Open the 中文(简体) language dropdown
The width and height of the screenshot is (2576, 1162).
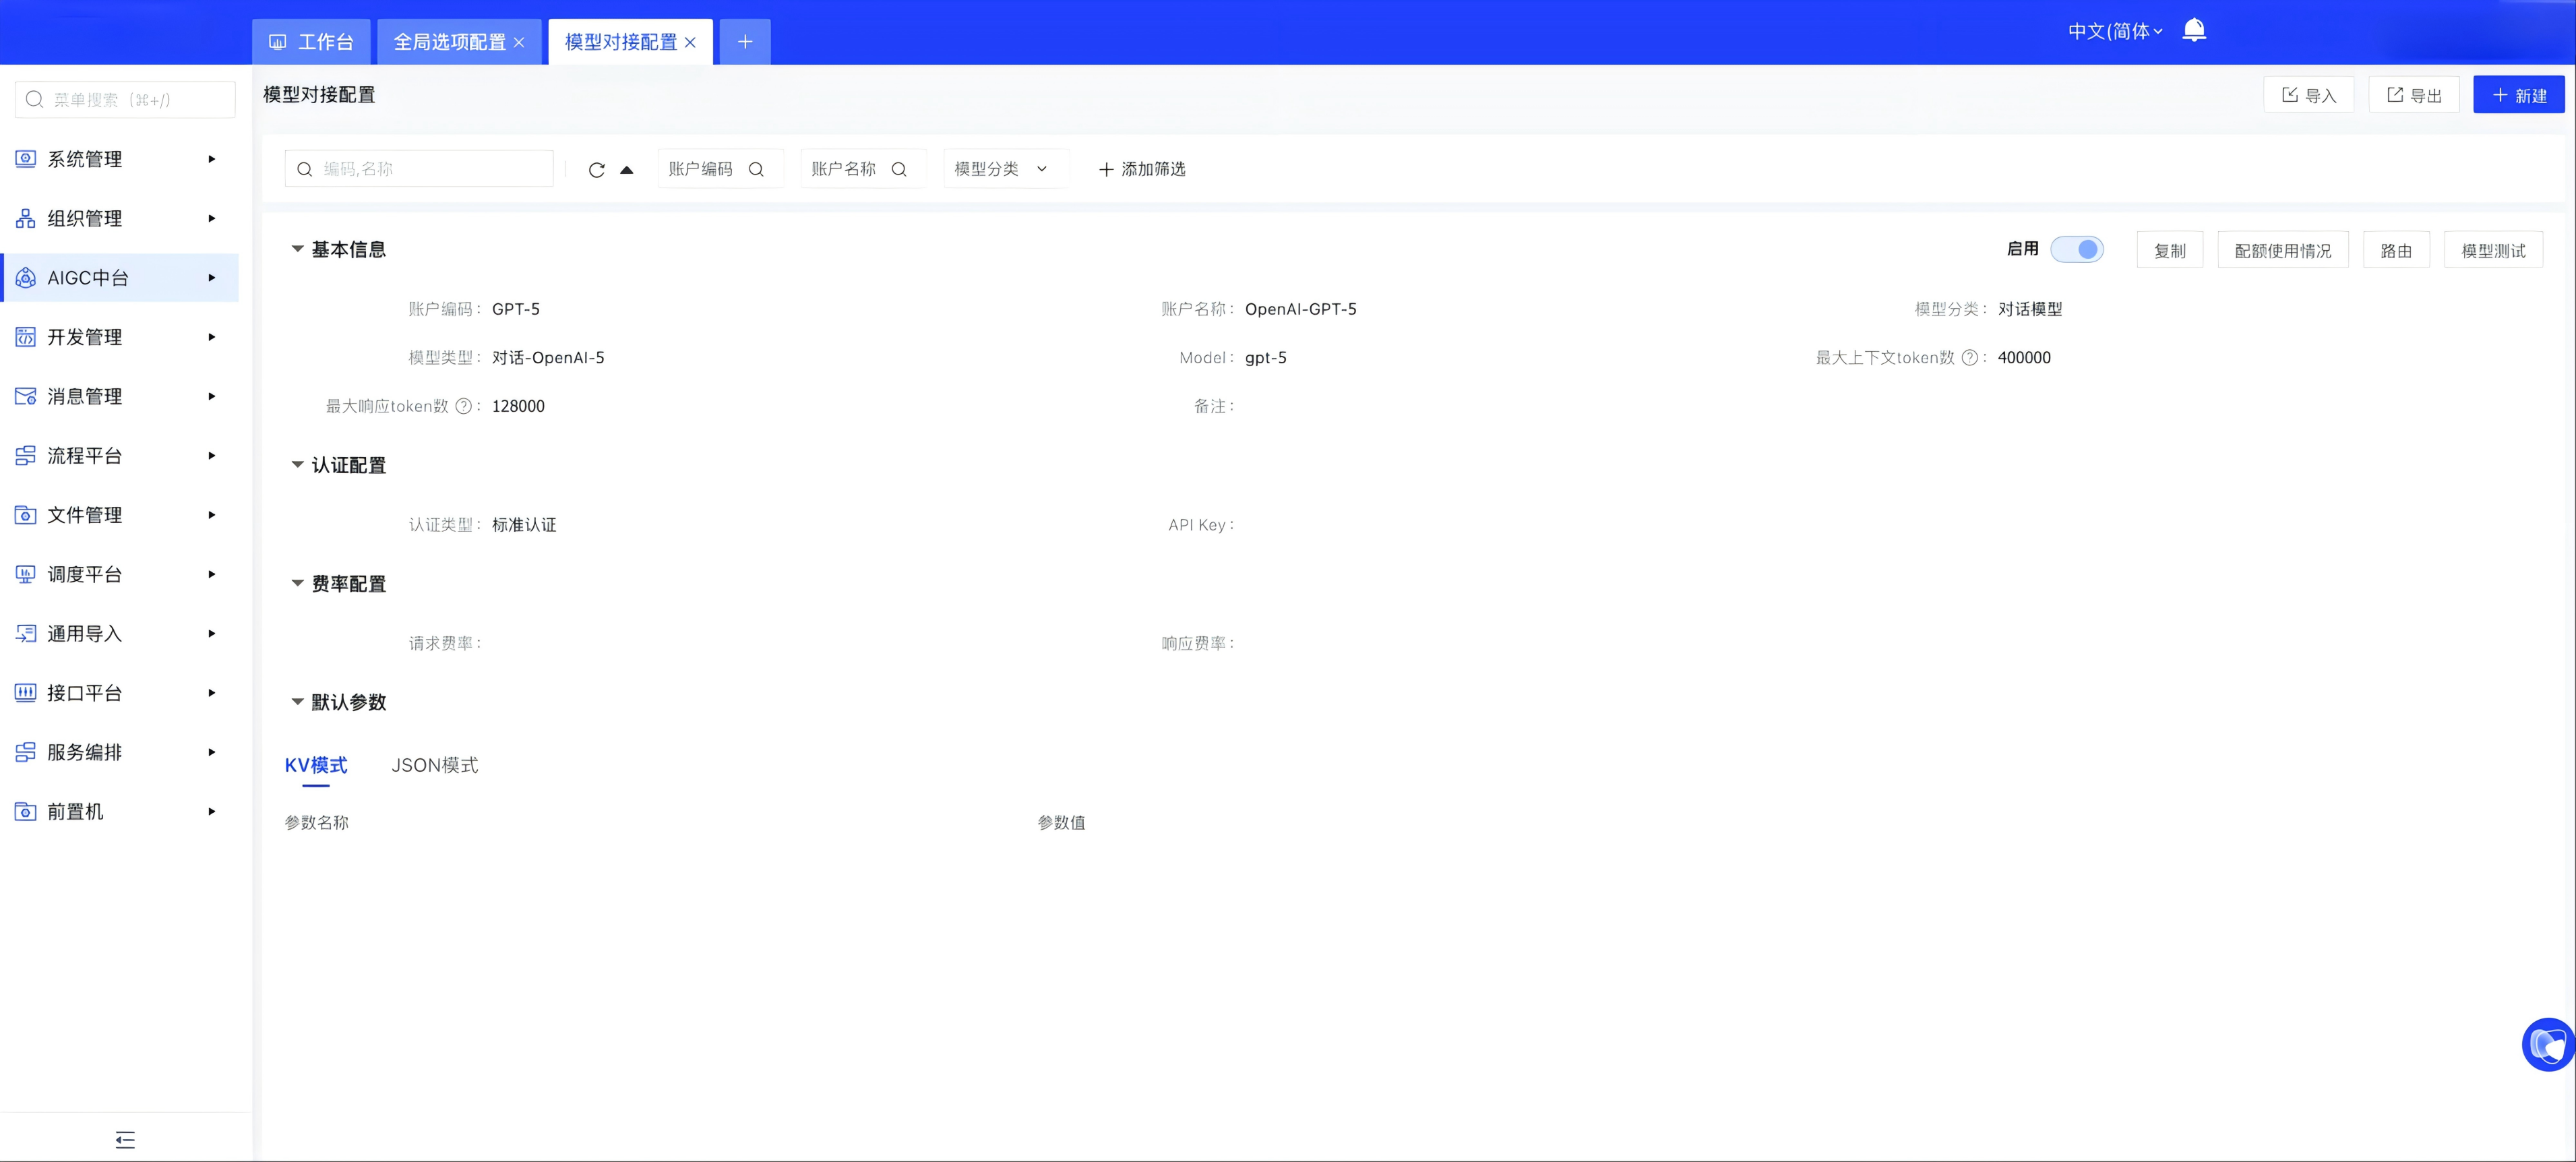click(x=2114, y=31)
